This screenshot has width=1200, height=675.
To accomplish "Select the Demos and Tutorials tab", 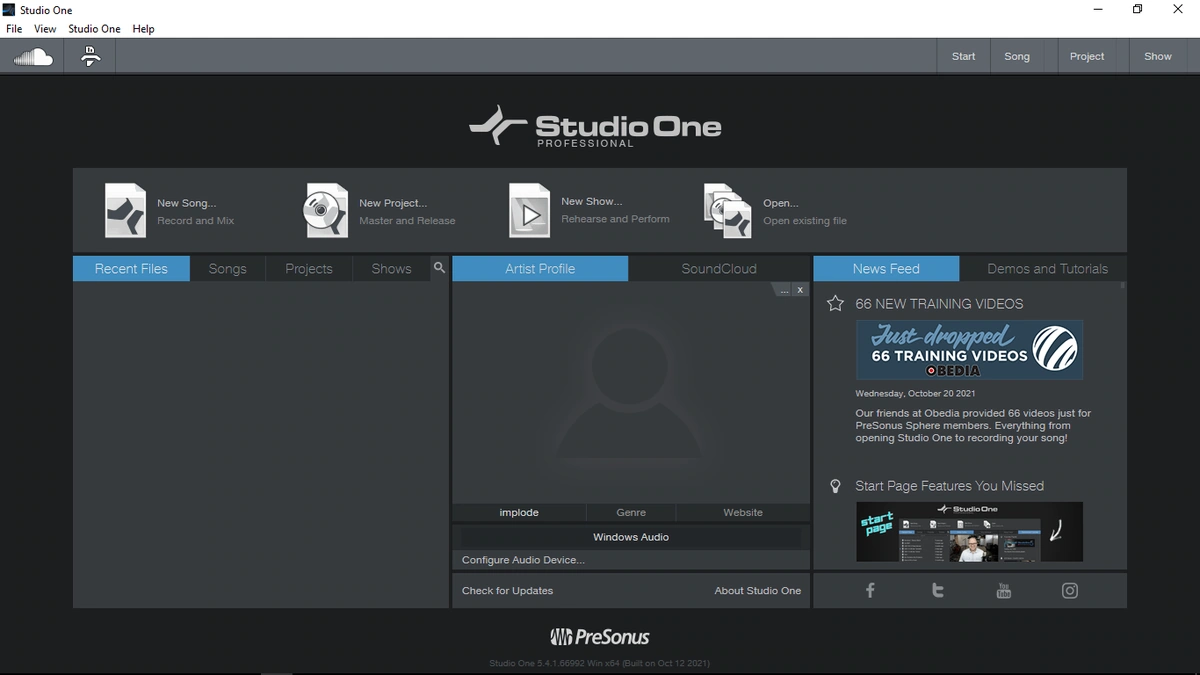I will click(x=1047, y=268).
